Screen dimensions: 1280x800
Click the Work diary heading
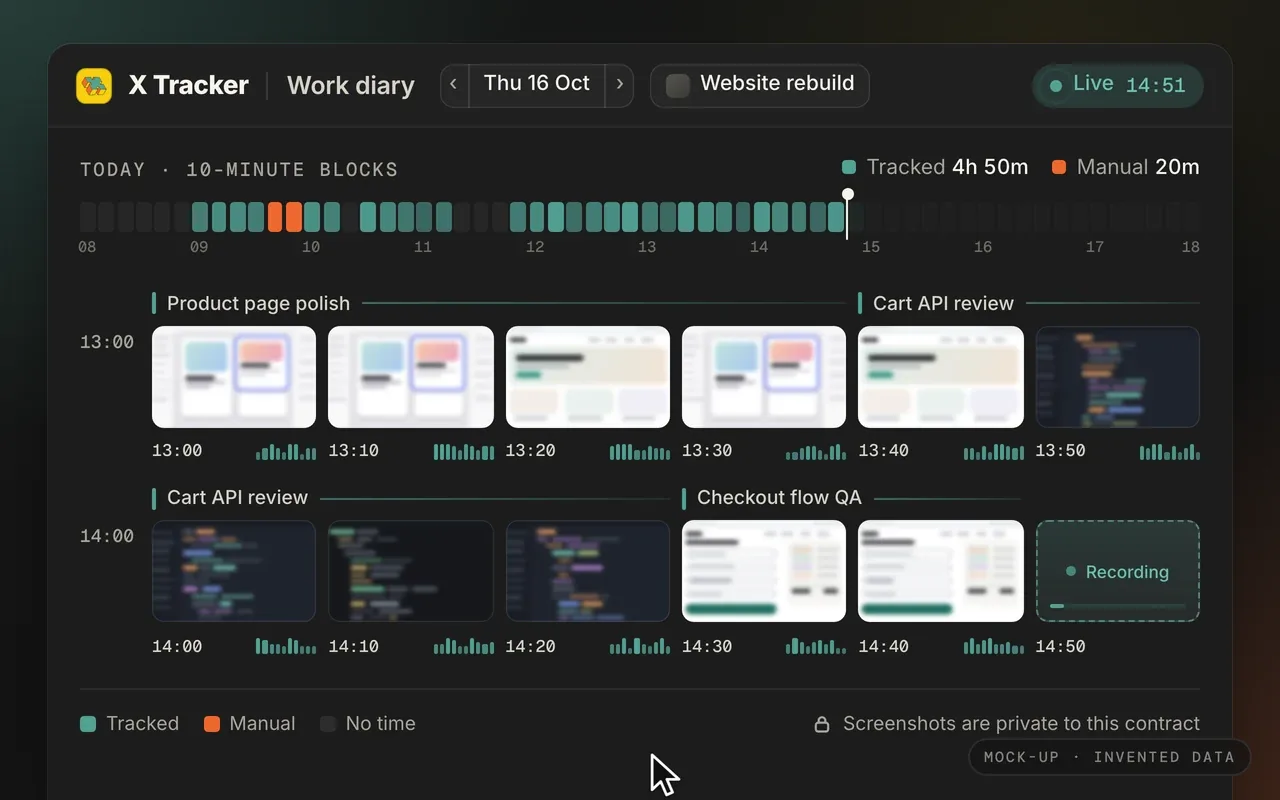click(351, 85)
